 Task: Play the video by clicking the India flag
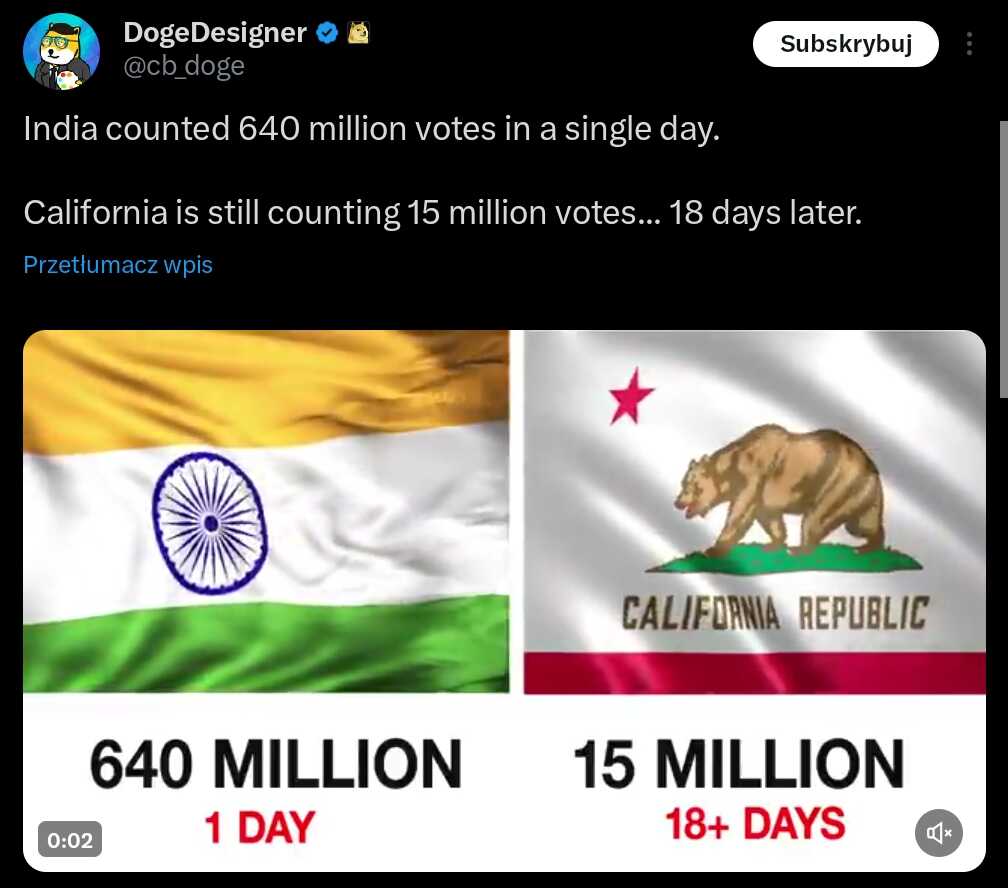266,511
